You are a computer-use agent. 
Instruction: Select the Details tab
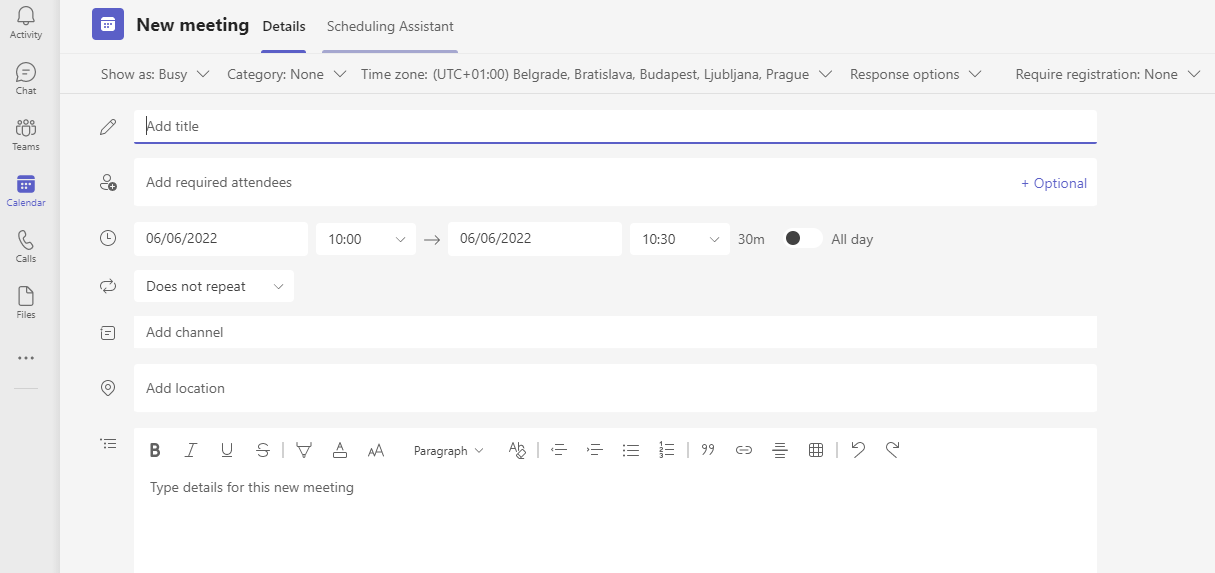pos(284,27)
